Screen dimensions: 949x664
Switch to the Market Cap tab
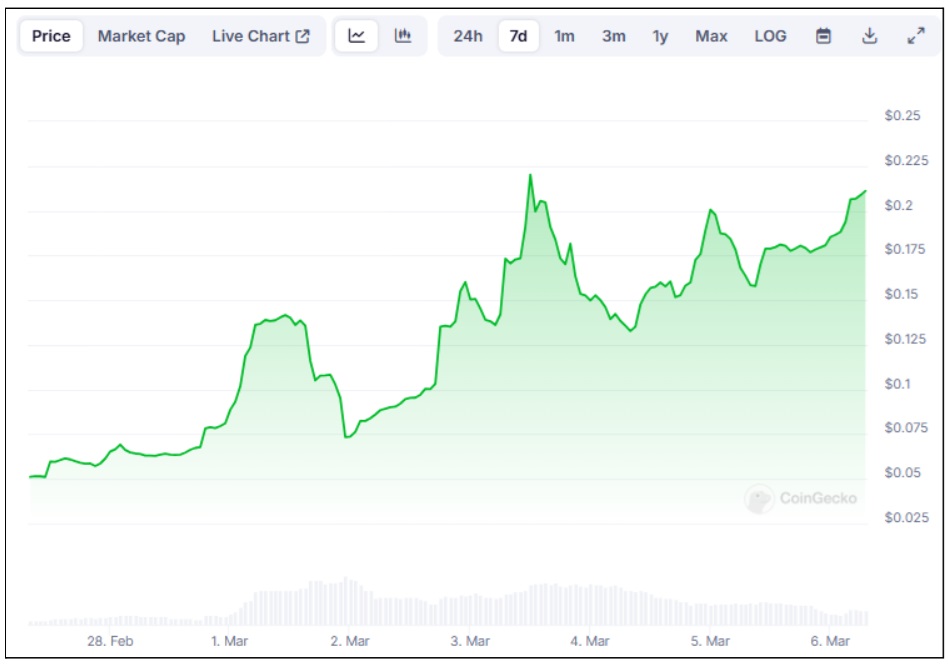141,36
